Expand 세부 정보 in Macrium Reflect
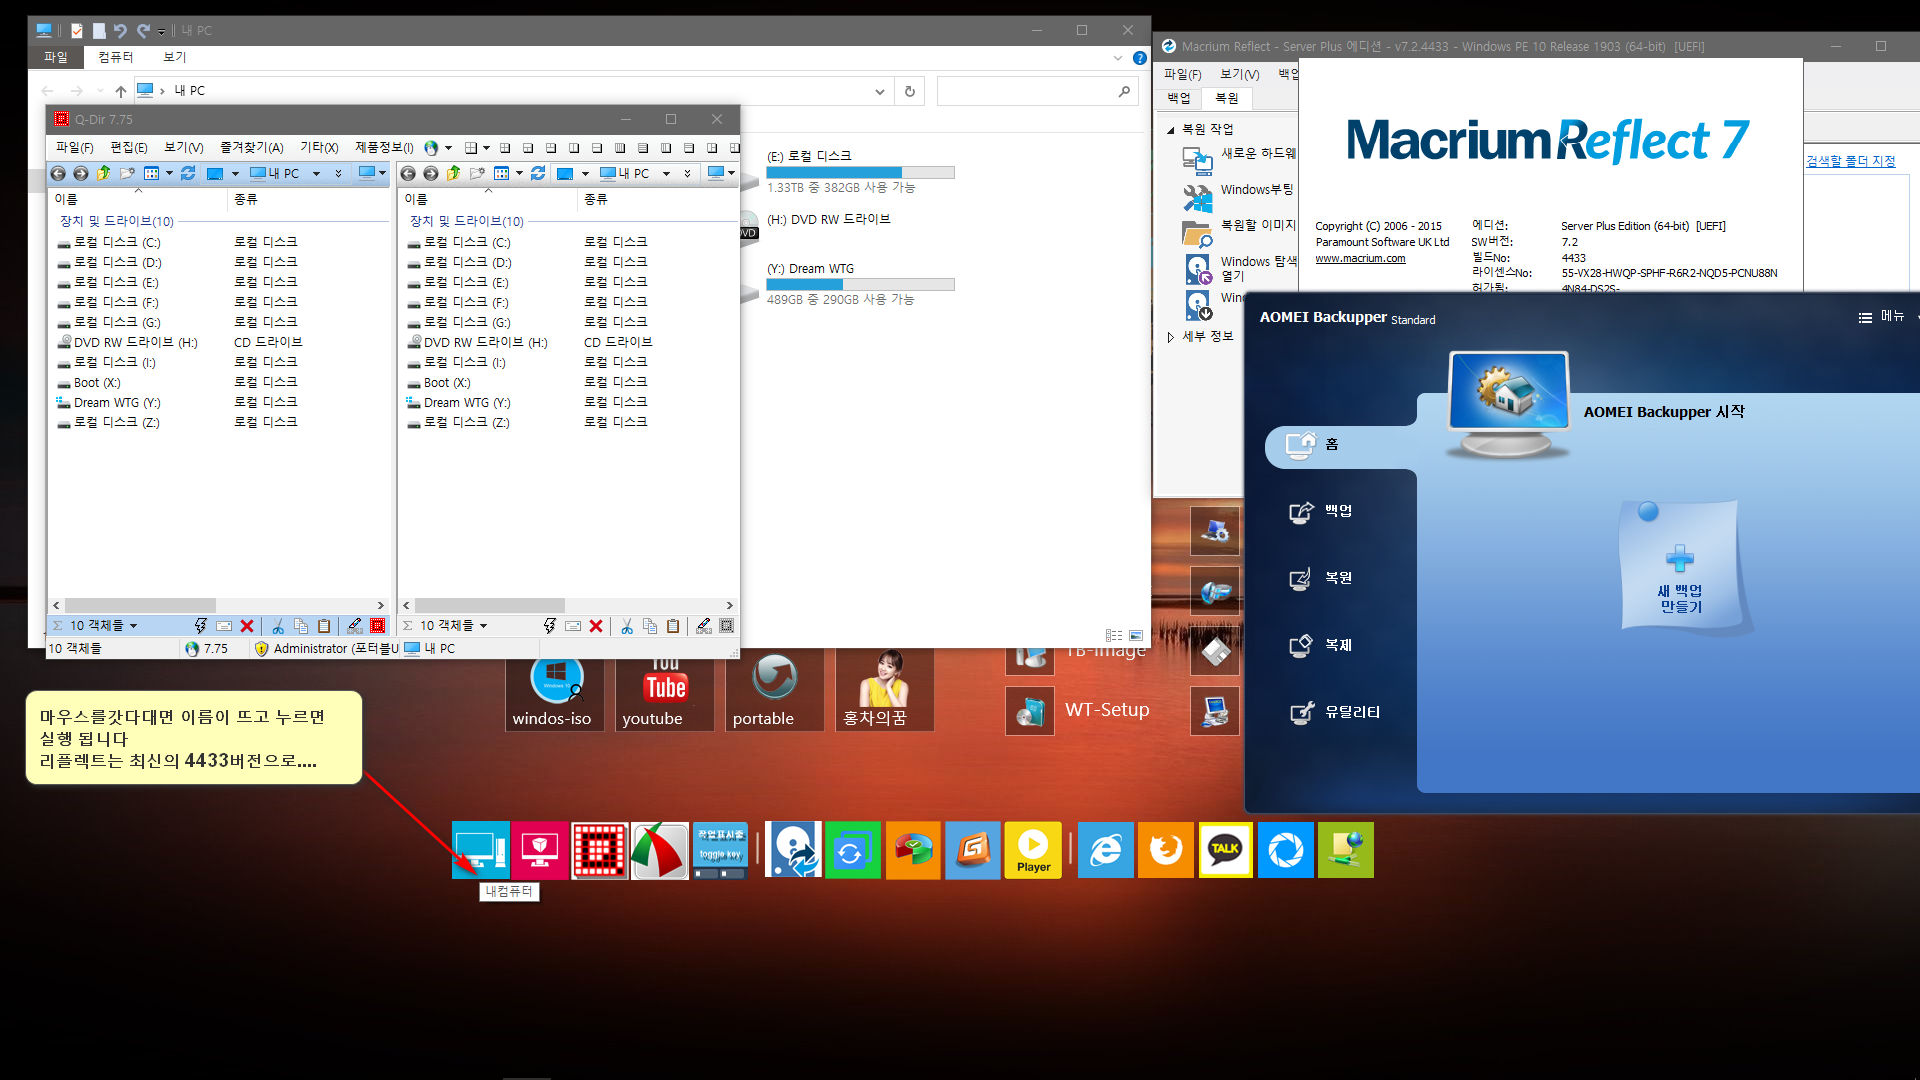 (1171, 337)
